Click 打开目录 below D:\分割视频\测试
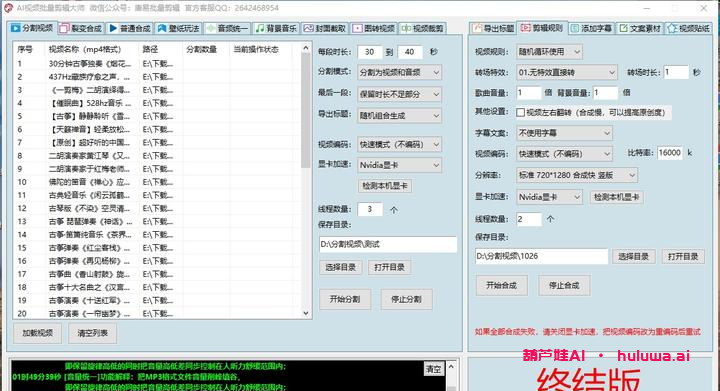This screenshot has height=391, width=720. 389,267
